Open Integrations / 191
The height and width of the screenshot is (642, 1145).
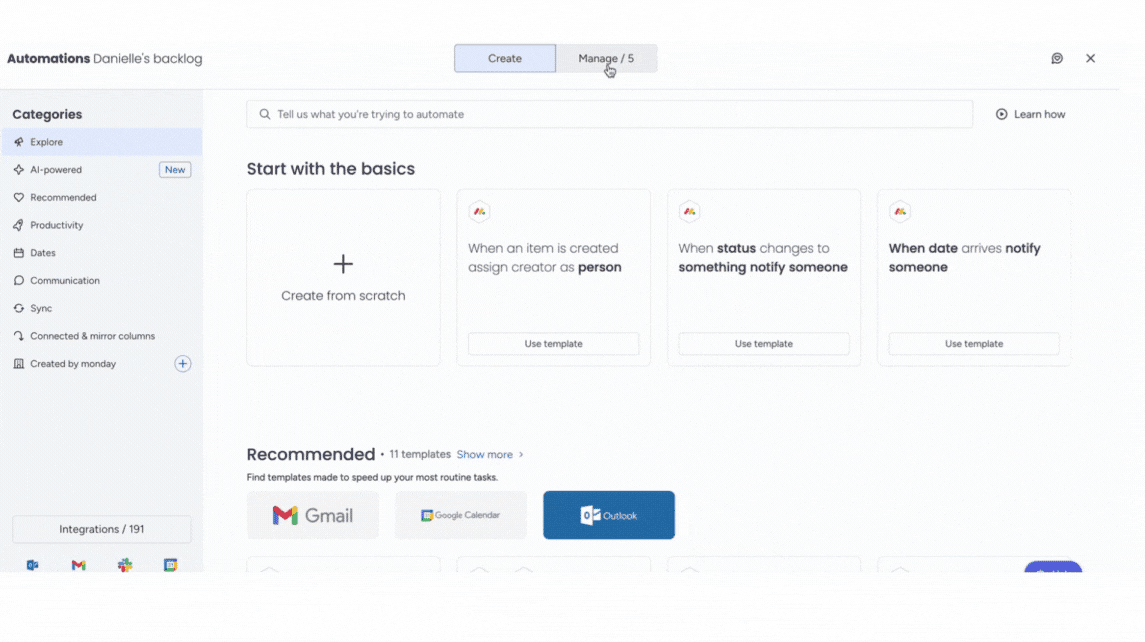point(101,529)
